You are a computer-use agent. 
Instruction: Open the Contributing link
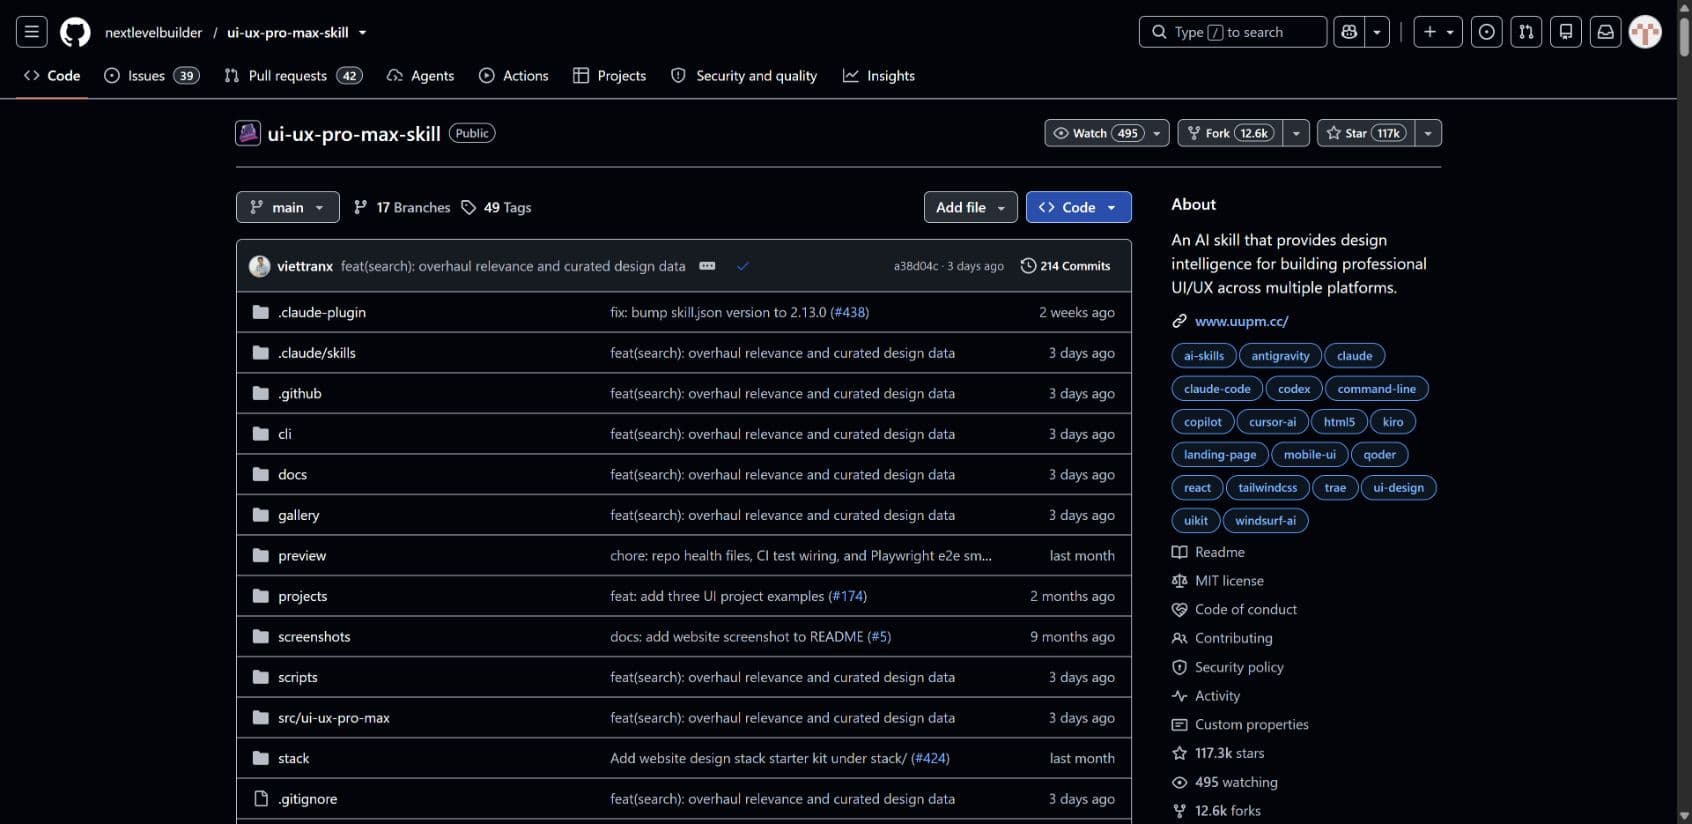pyautogui.click(x=1222, y=639)
